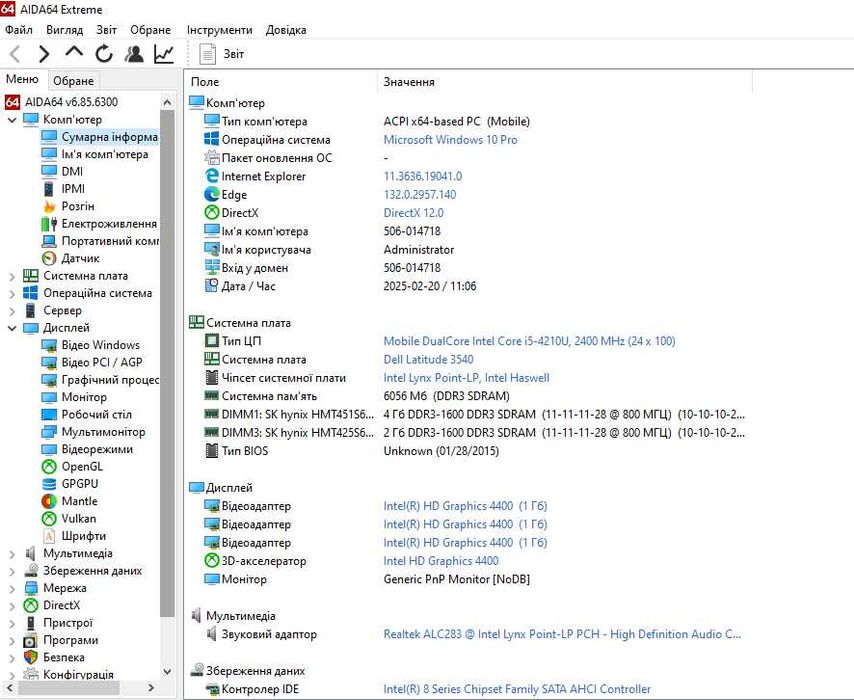854x700 pixels.
Task: Switch to the Обране sidebar tab
Action: point(74,81)
